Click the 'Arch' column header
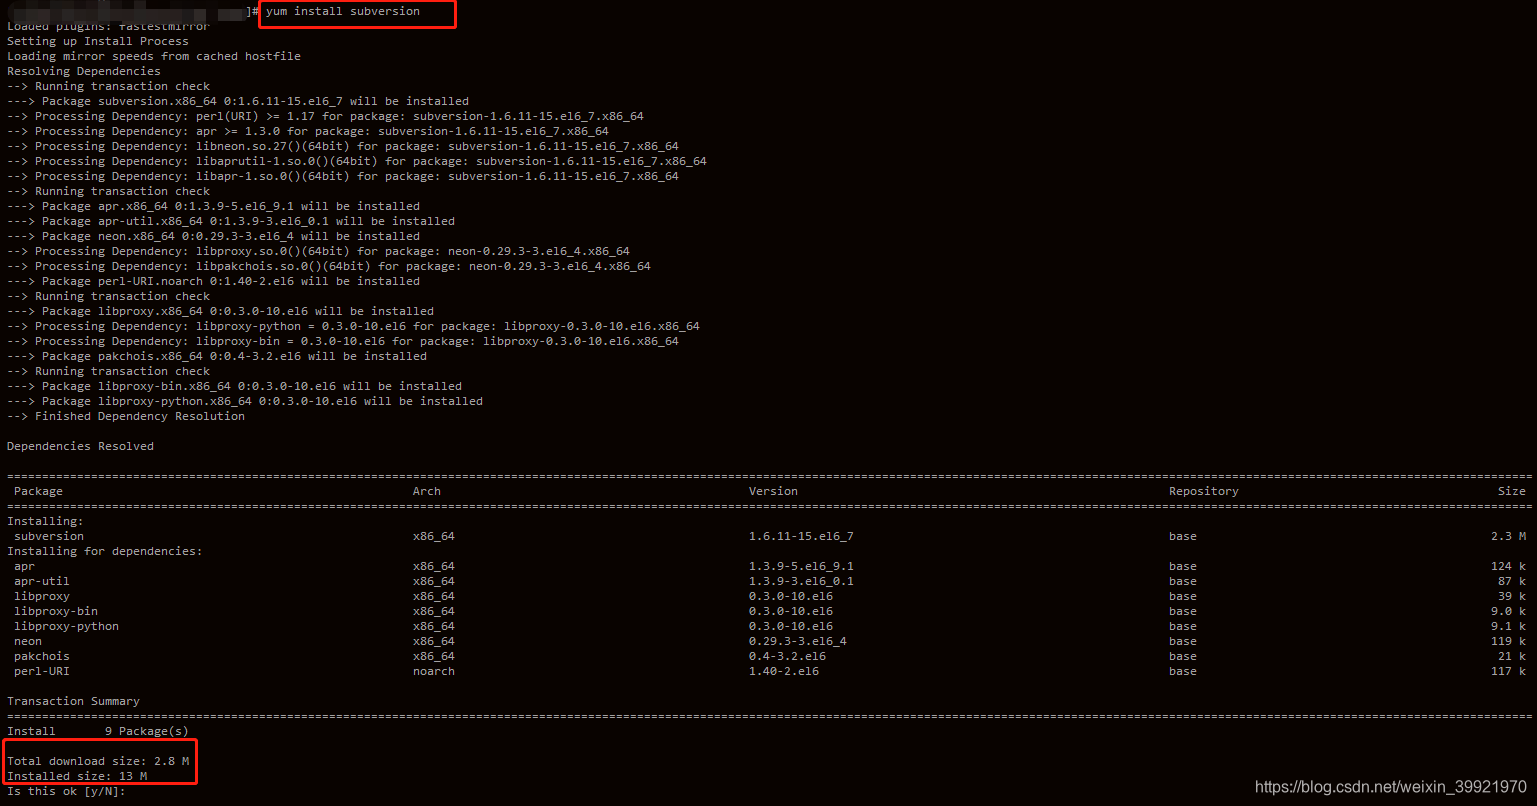The height and width of the screenshot is (806, 1537). coord(427,491)
